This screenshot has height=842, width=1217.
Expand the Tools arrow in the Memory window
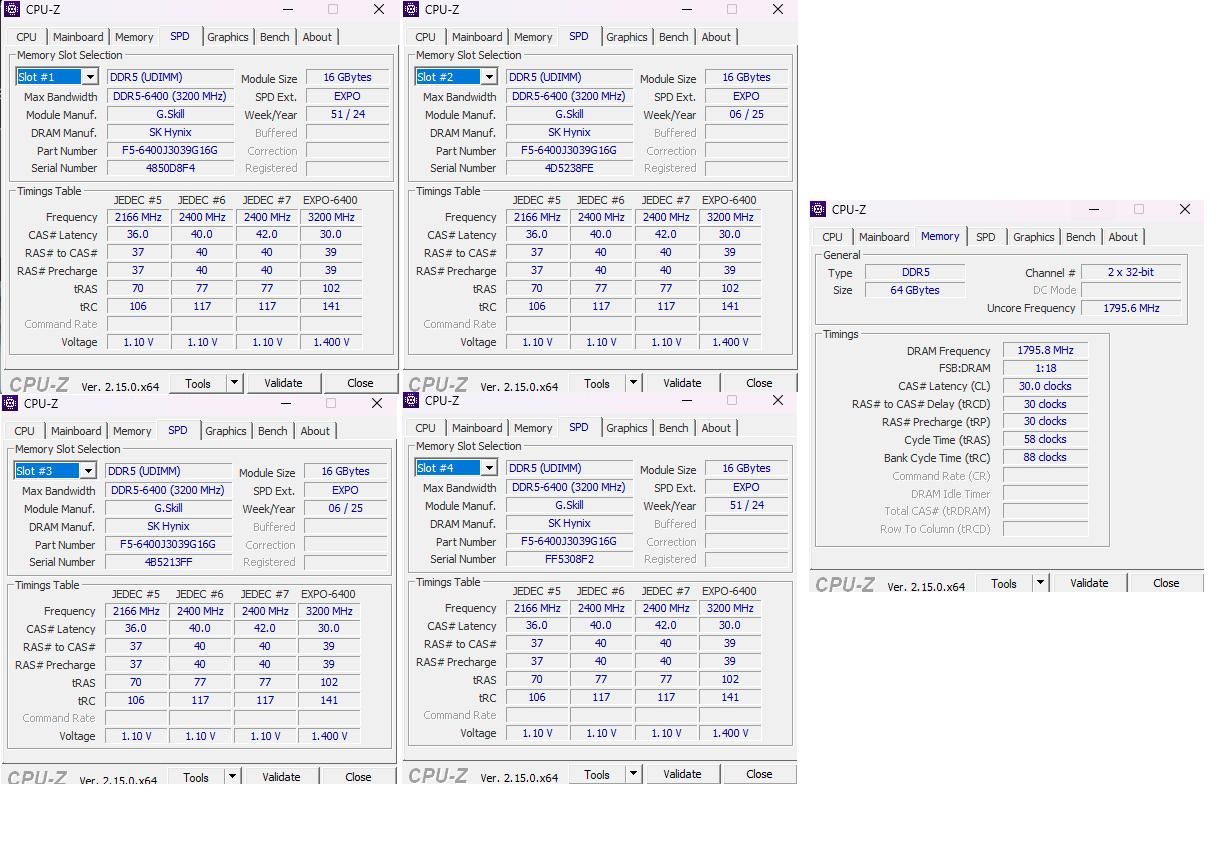(1040, 583)
